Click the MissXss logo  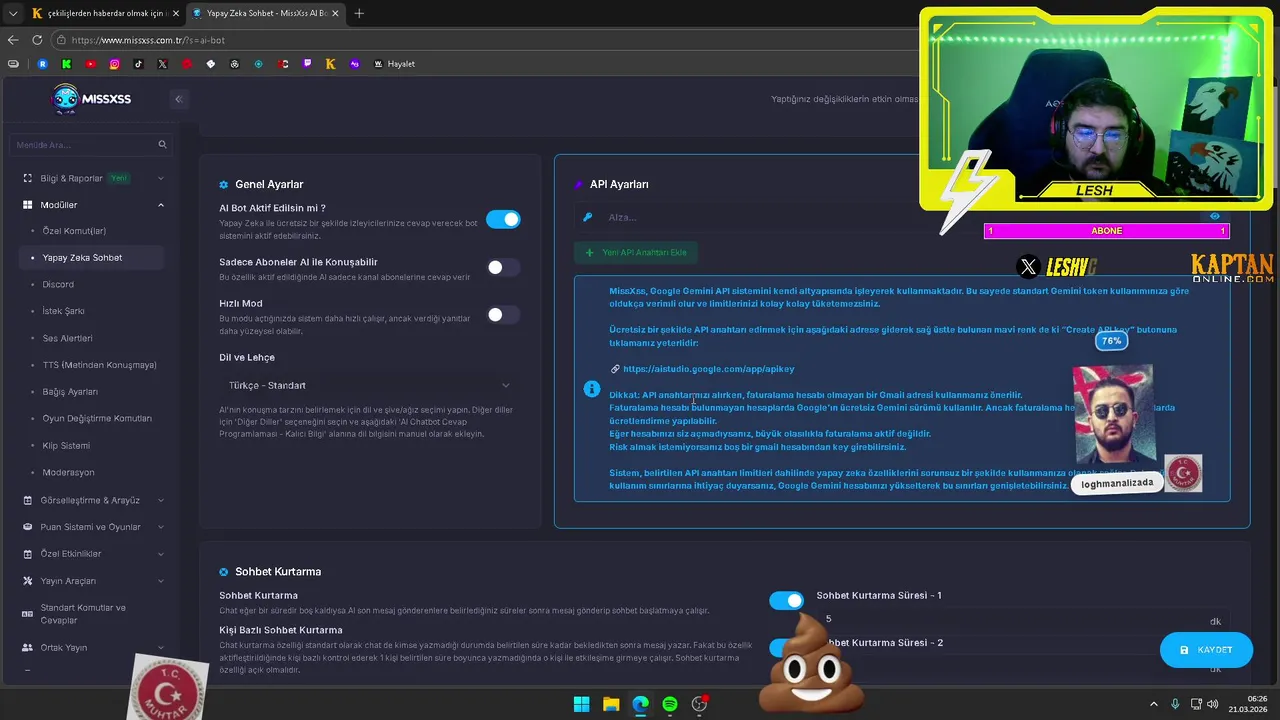(x=91, y=99)
